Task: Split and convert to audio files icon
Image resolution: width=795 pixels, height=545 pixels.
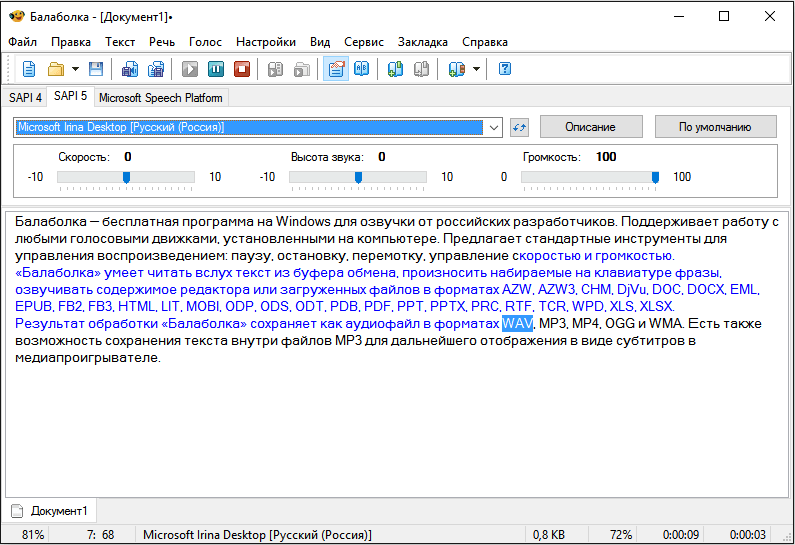Action: 156,69
